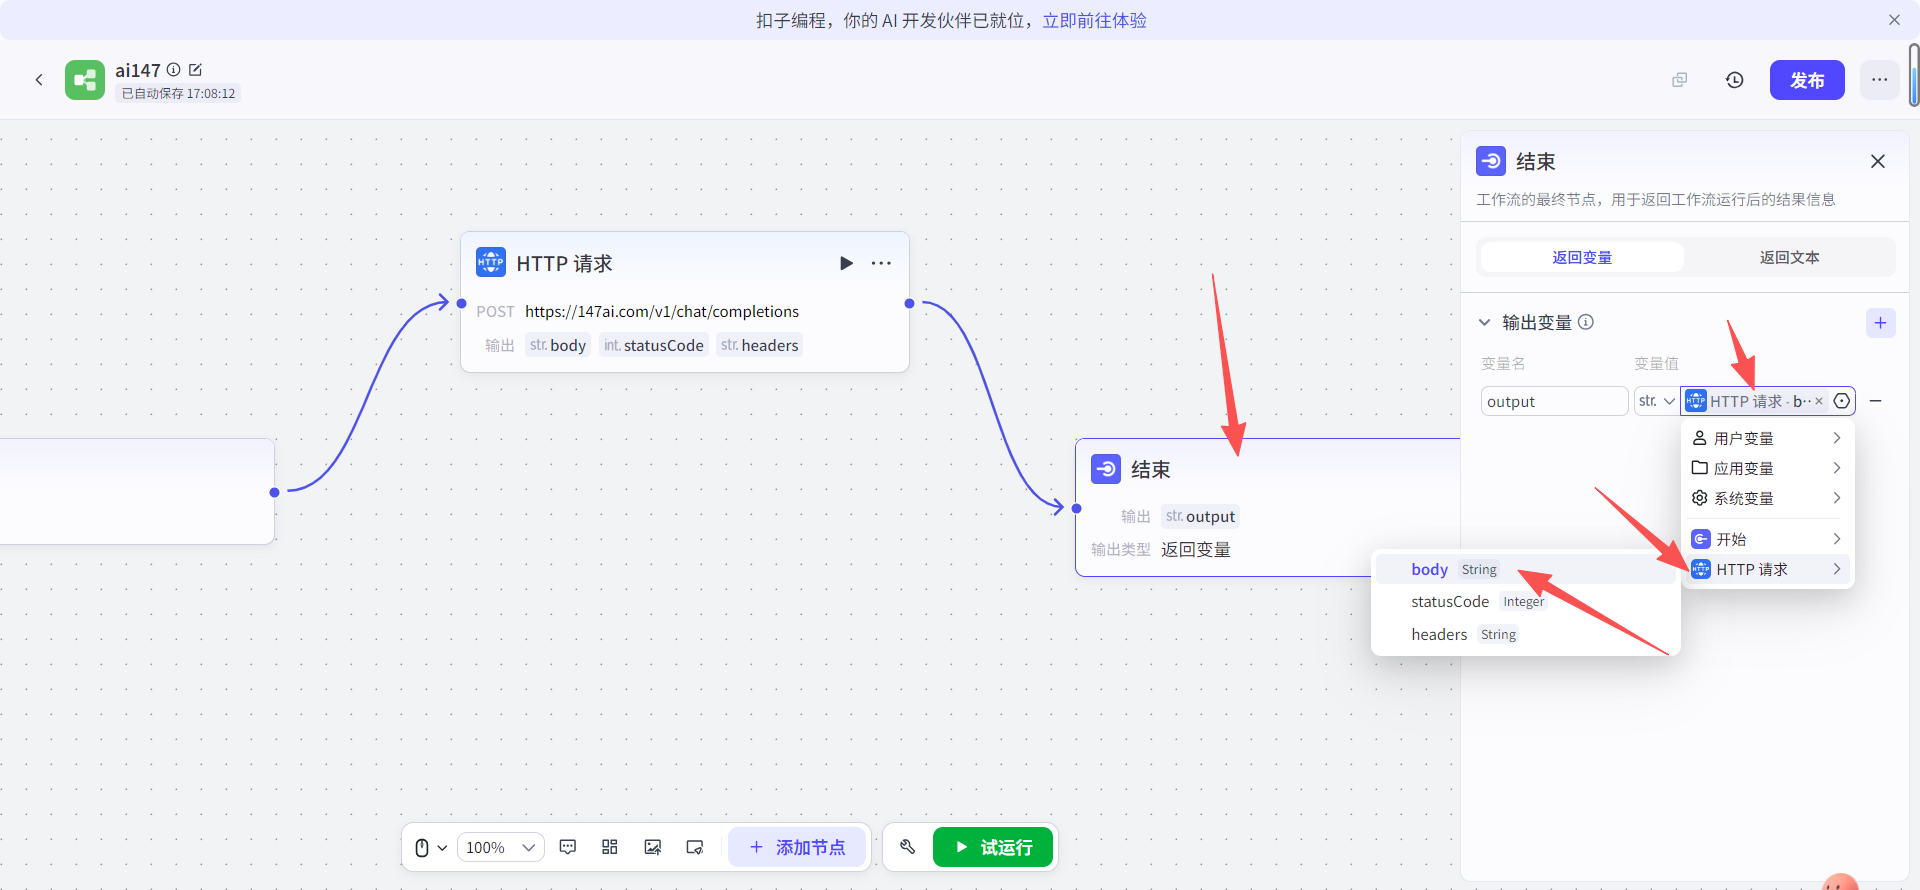The image size is (1920, 890).
Task: Click the 发布 publish button
Action: coord(1807,80)
